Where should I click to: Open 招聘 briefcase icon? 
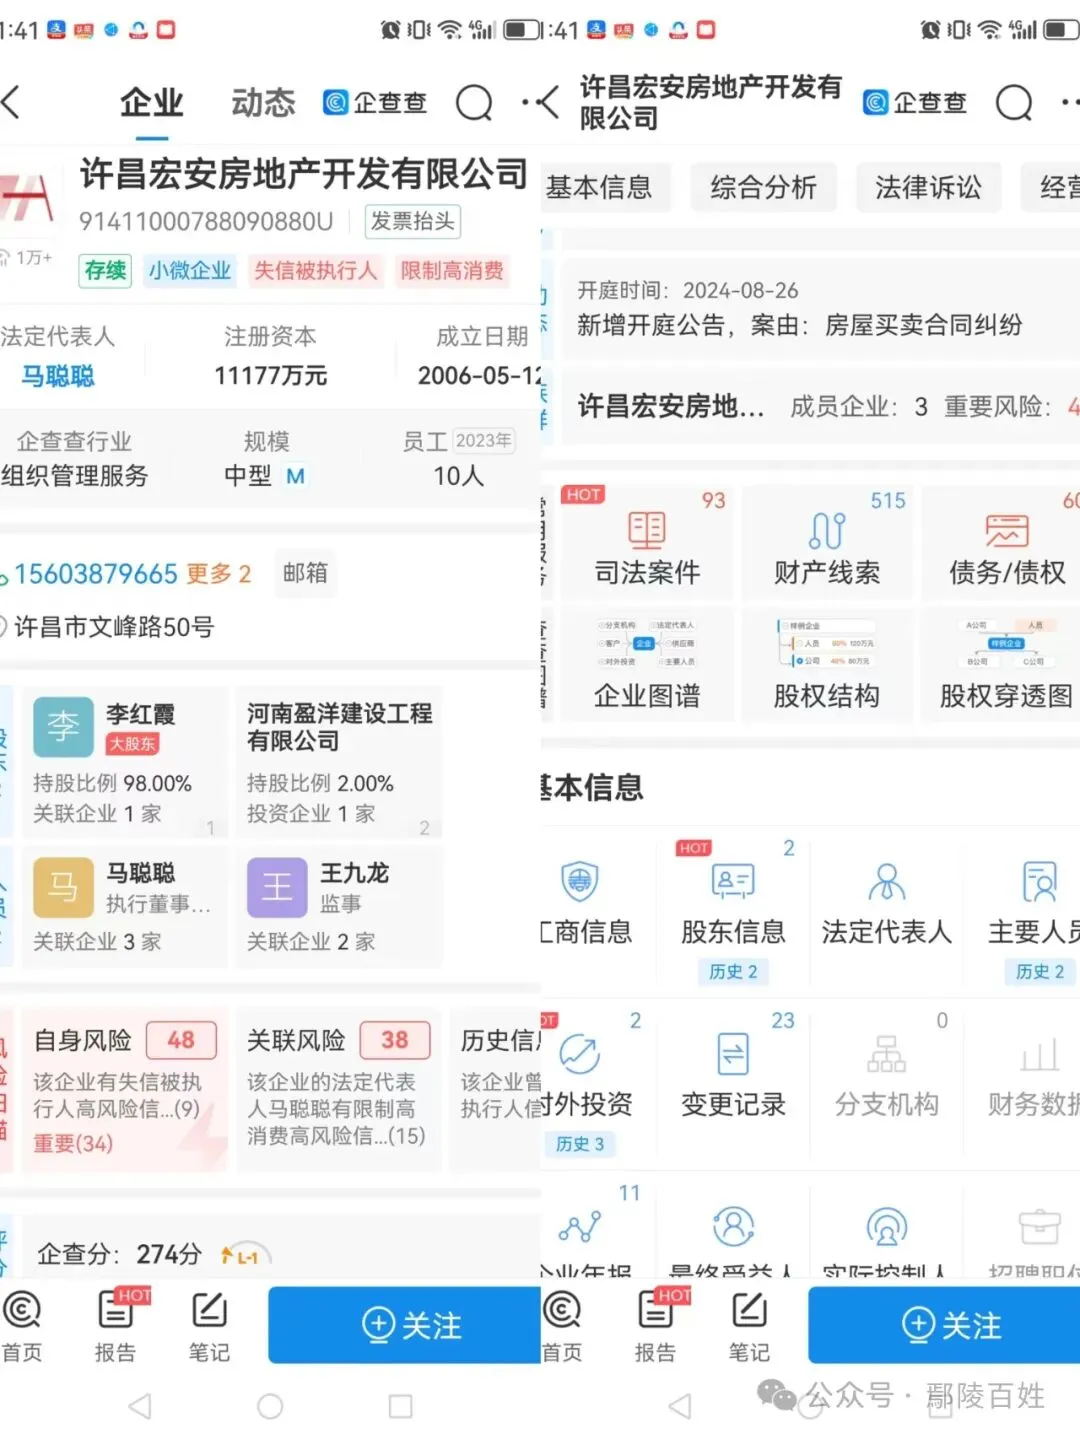[1040, 1226]
